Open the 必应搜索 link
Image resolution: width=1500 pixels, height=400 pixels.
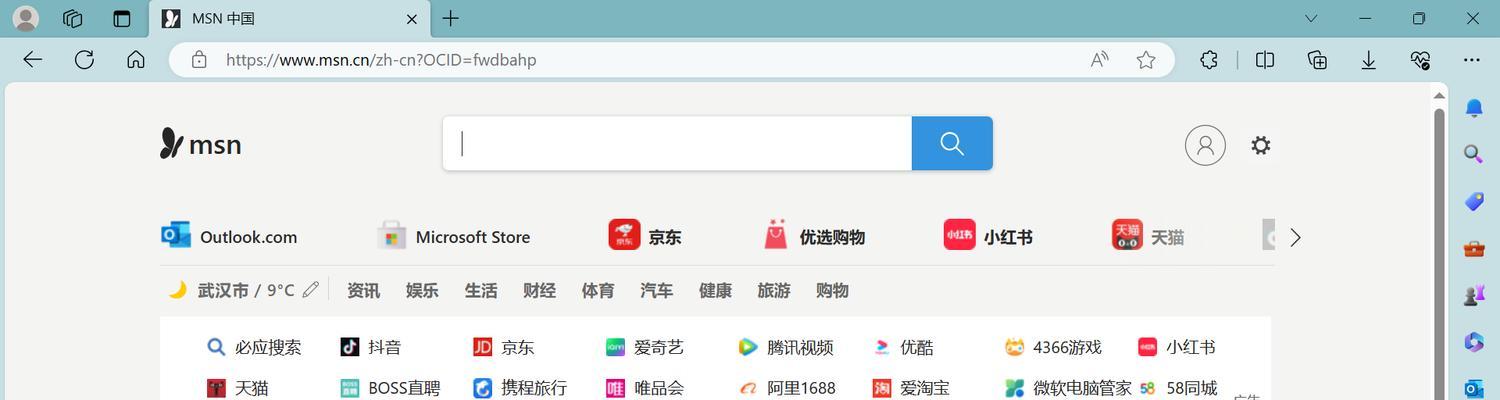pyautogui.click(x=254, y=347)
